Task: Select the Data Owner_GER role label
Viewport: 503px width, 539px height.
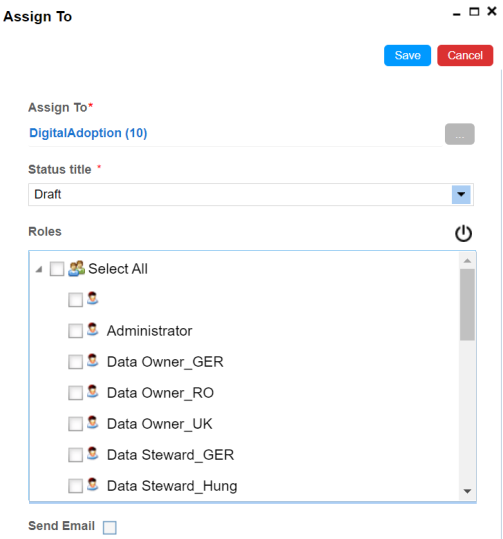Action: 165,362
